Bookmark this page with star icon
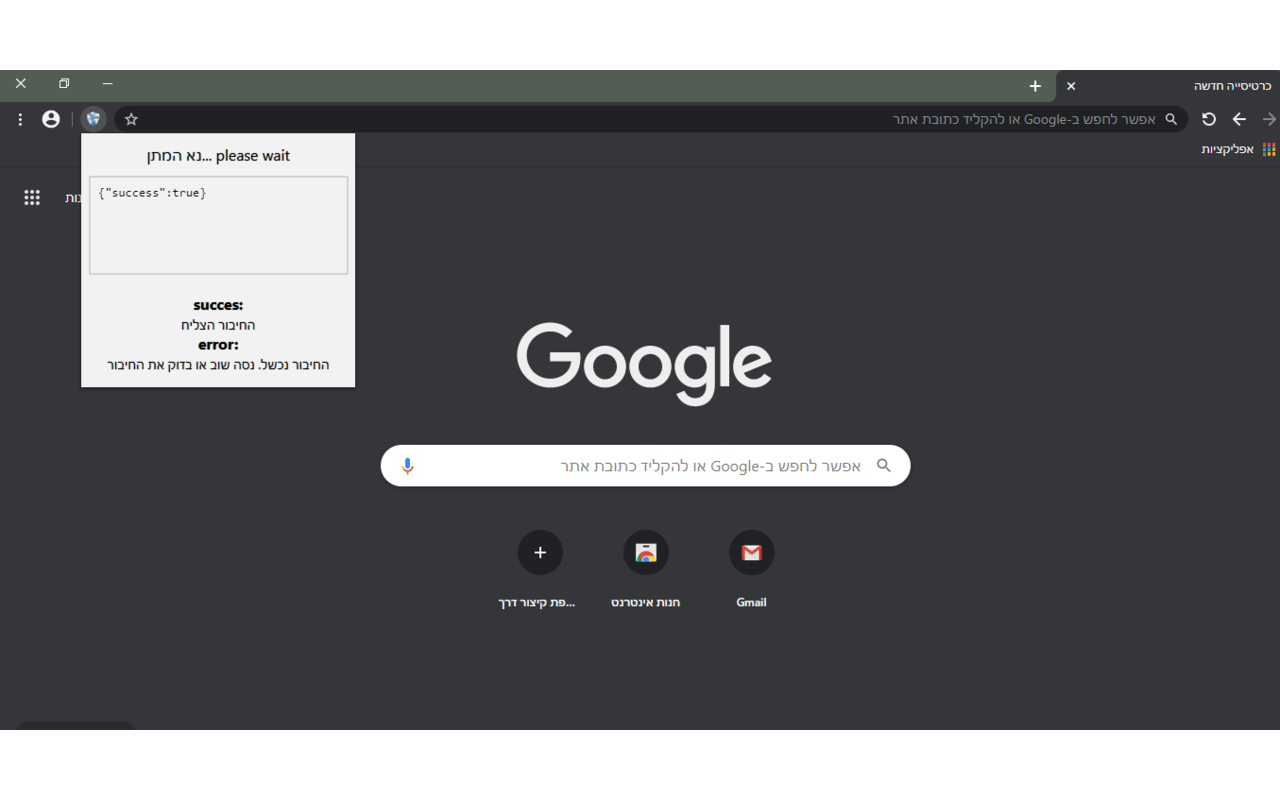This screenshot has width=1280, height=800. click(x=131, y=119)
